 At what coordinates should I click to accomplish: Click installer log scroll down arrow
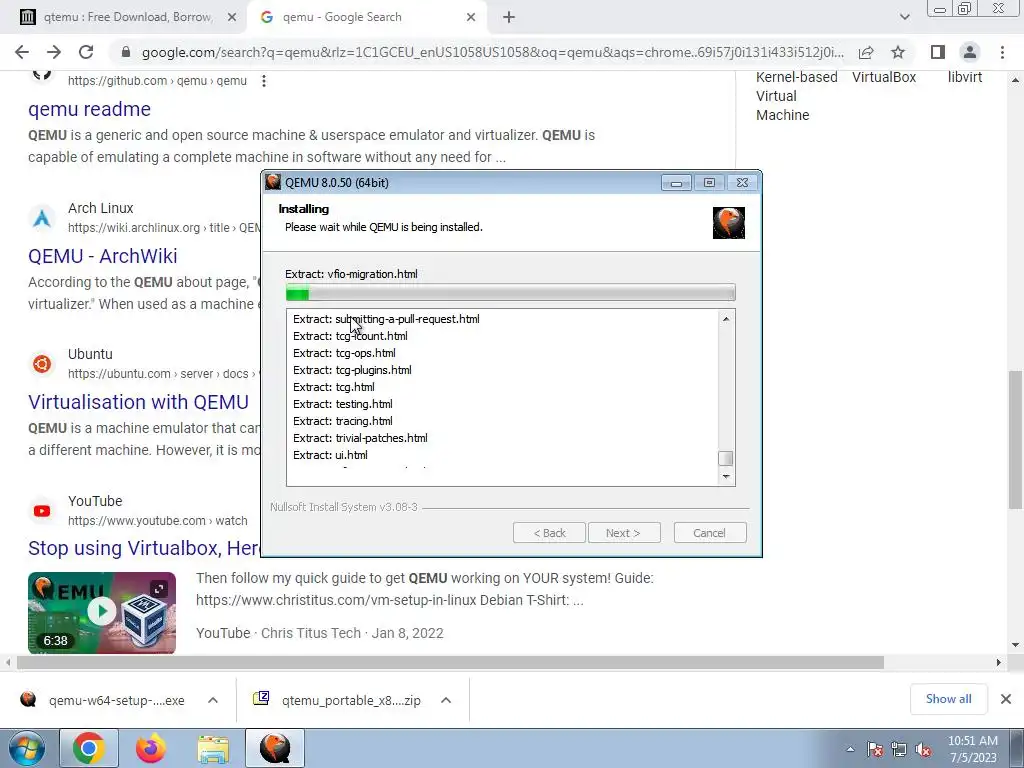tap(726, 477)
